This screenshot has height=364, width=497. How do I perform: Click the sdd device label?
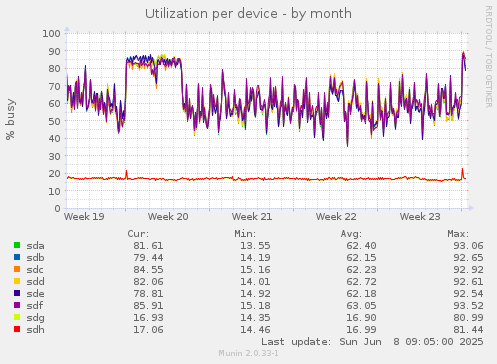coord(35,282)
